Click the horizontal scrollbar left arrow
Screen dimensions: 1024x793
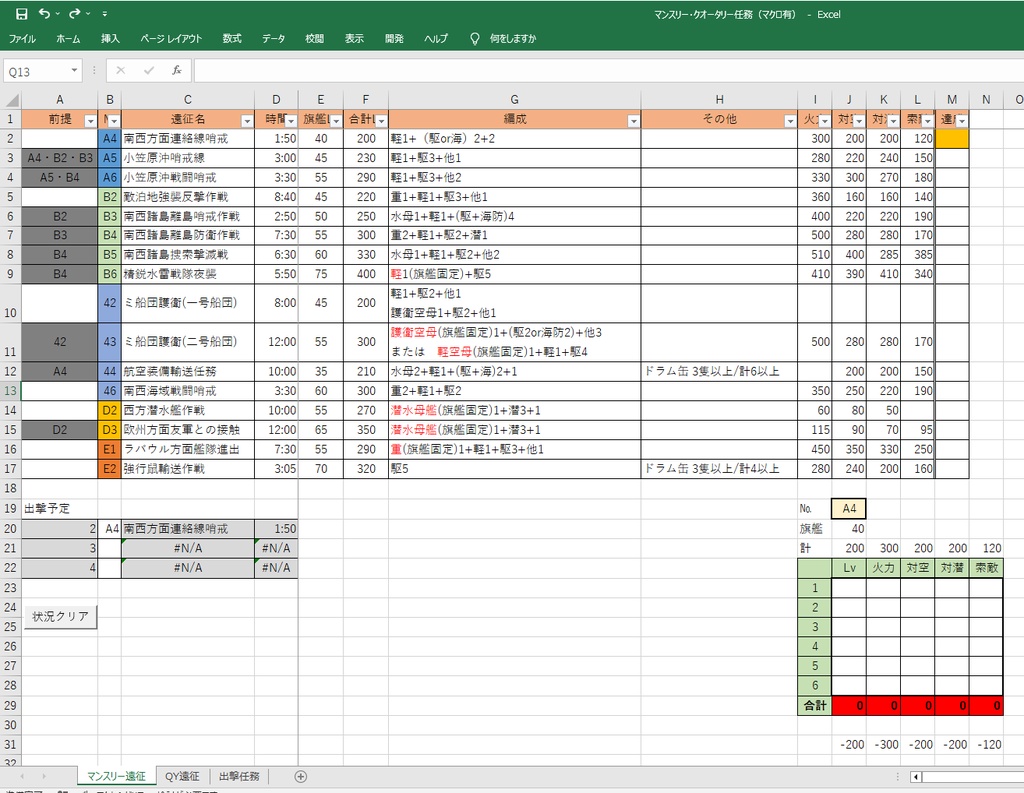pos(916,776)
